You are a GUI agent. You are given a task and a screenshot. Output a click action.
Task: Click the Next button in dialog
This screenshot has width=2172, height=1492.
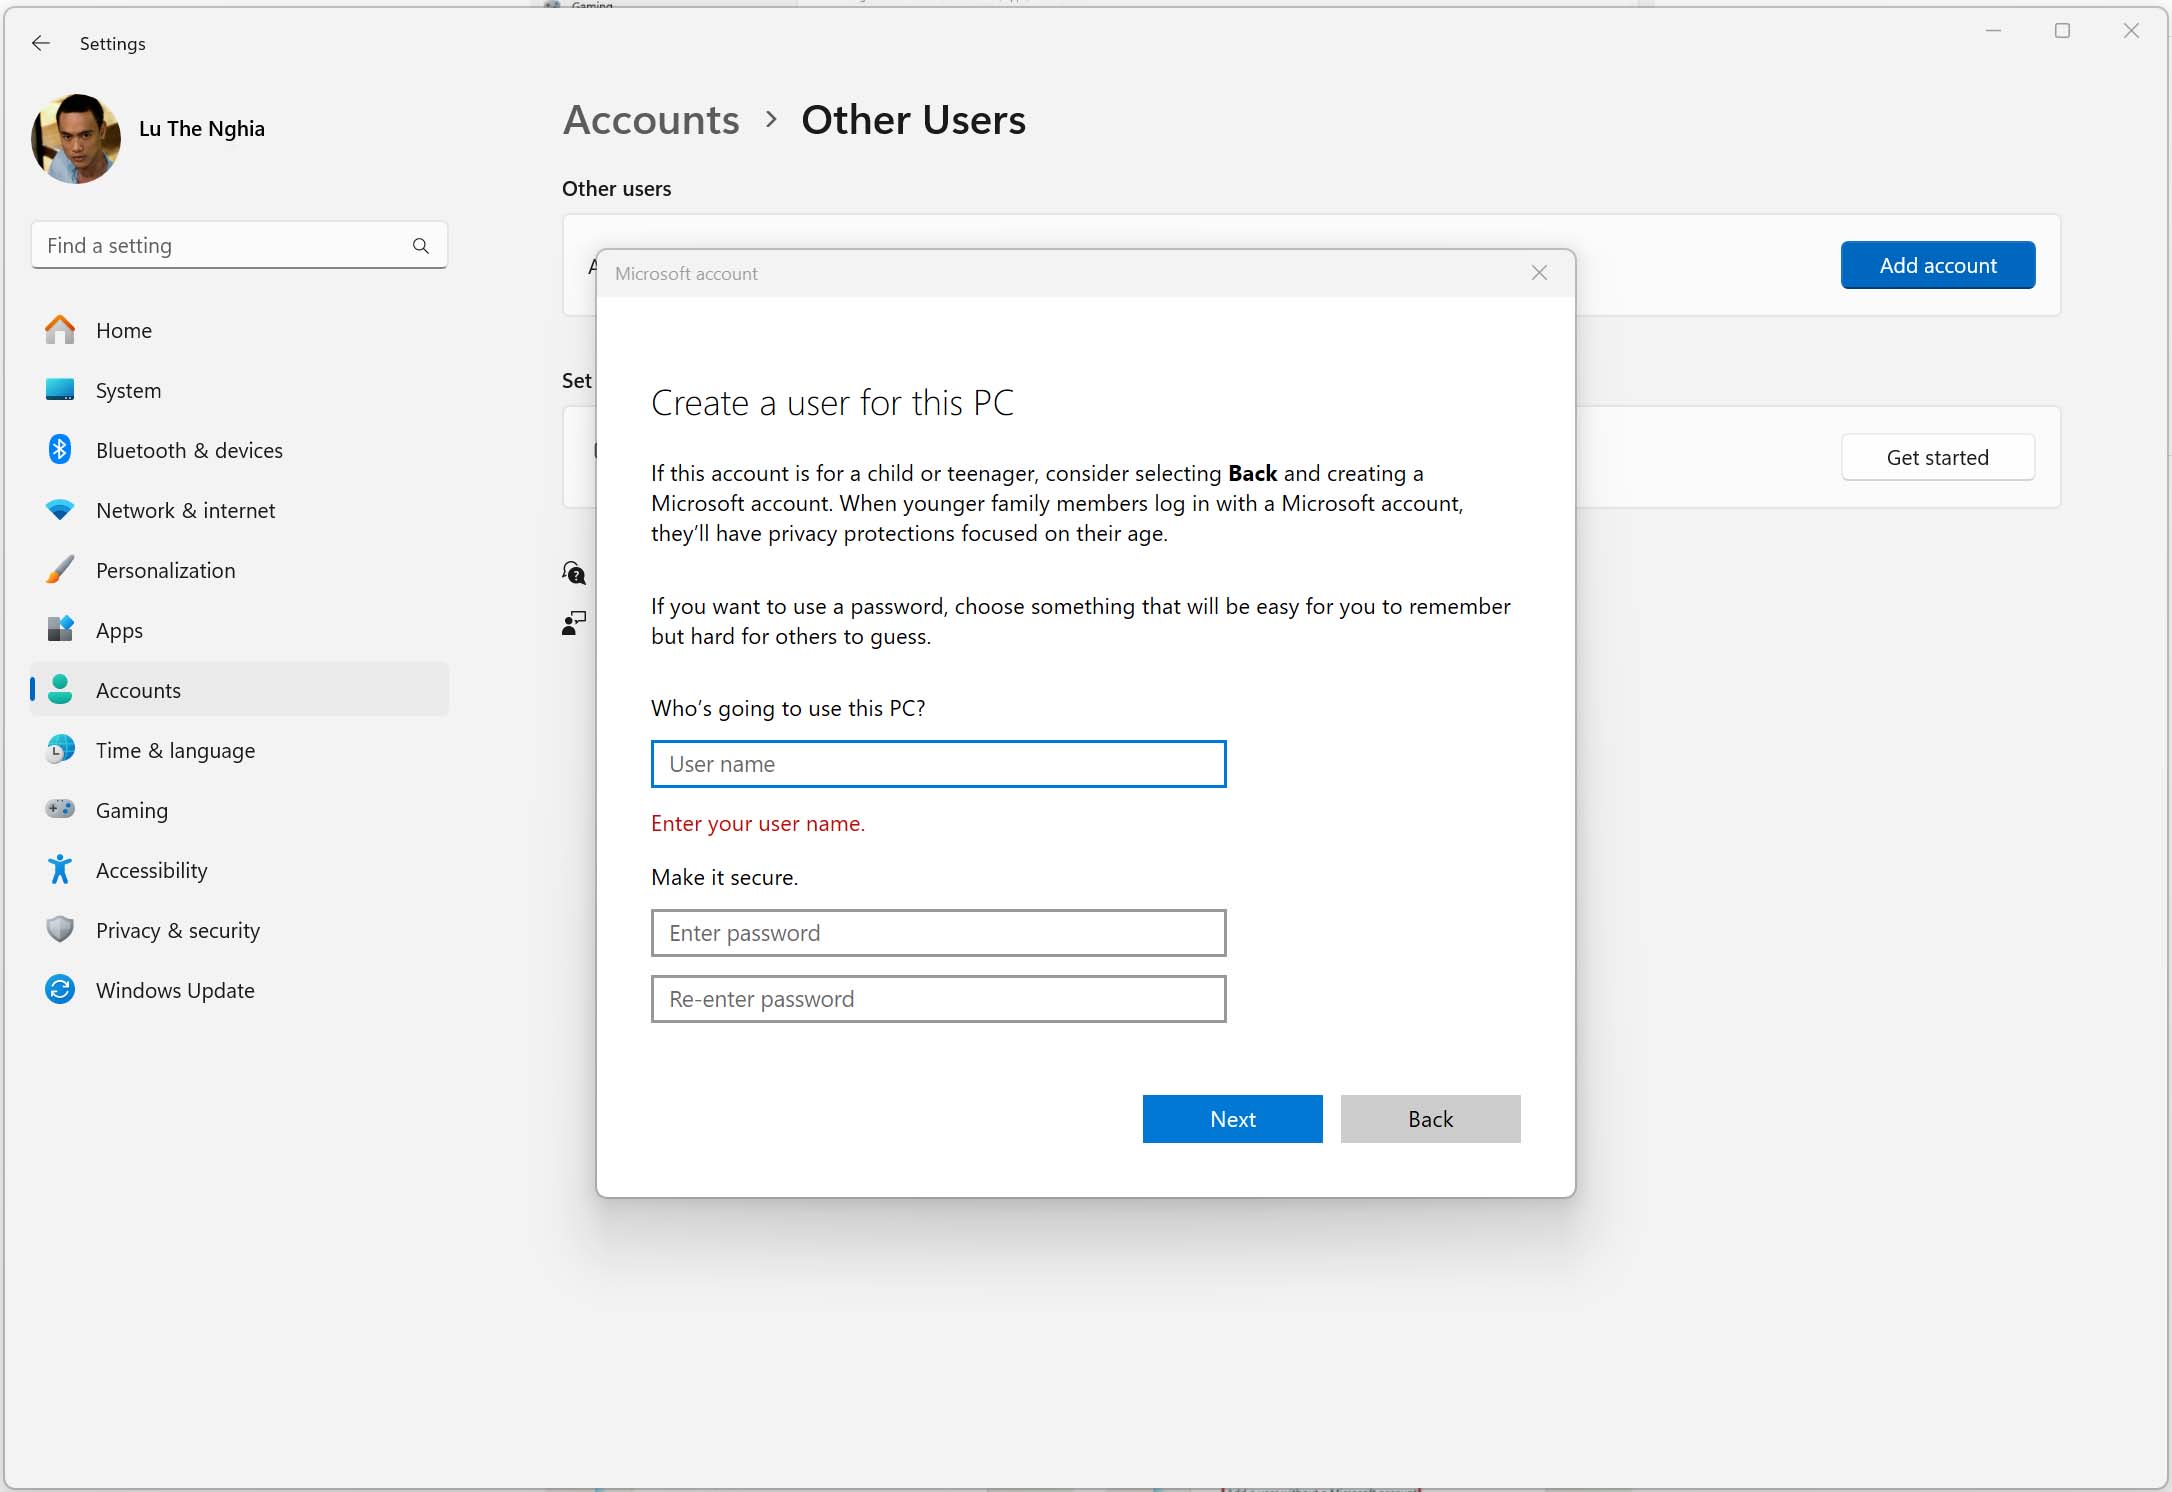1232,1119
